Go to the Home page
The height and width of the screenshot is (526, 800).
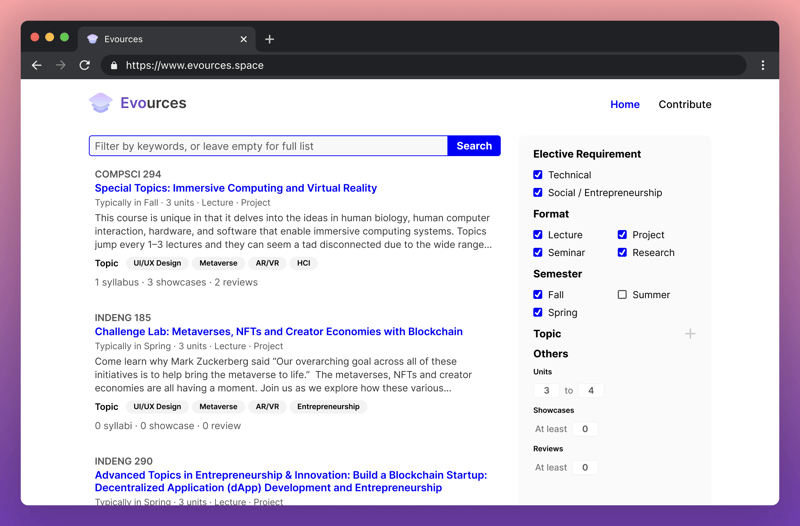click(625, 104)
